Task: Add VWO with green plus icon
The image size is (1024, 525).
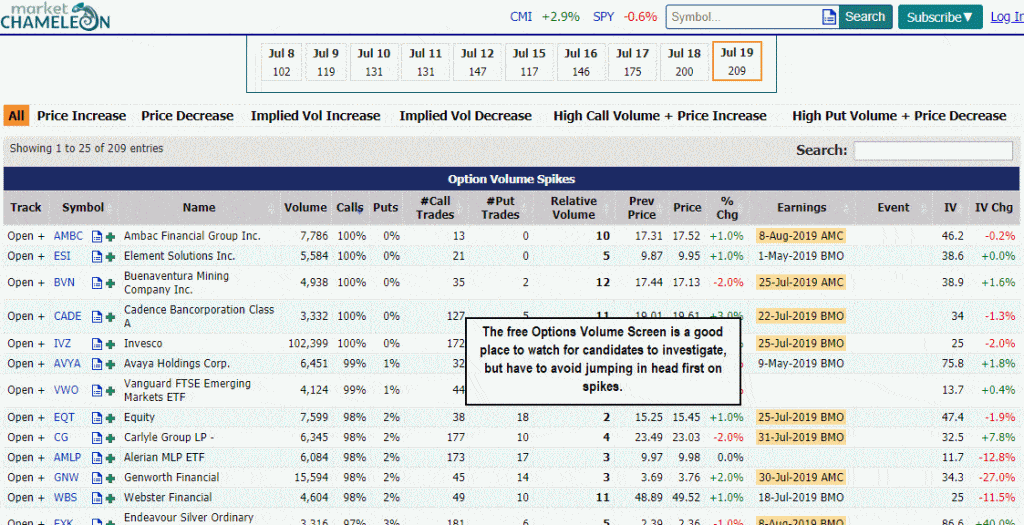Action: click(110, 390)
